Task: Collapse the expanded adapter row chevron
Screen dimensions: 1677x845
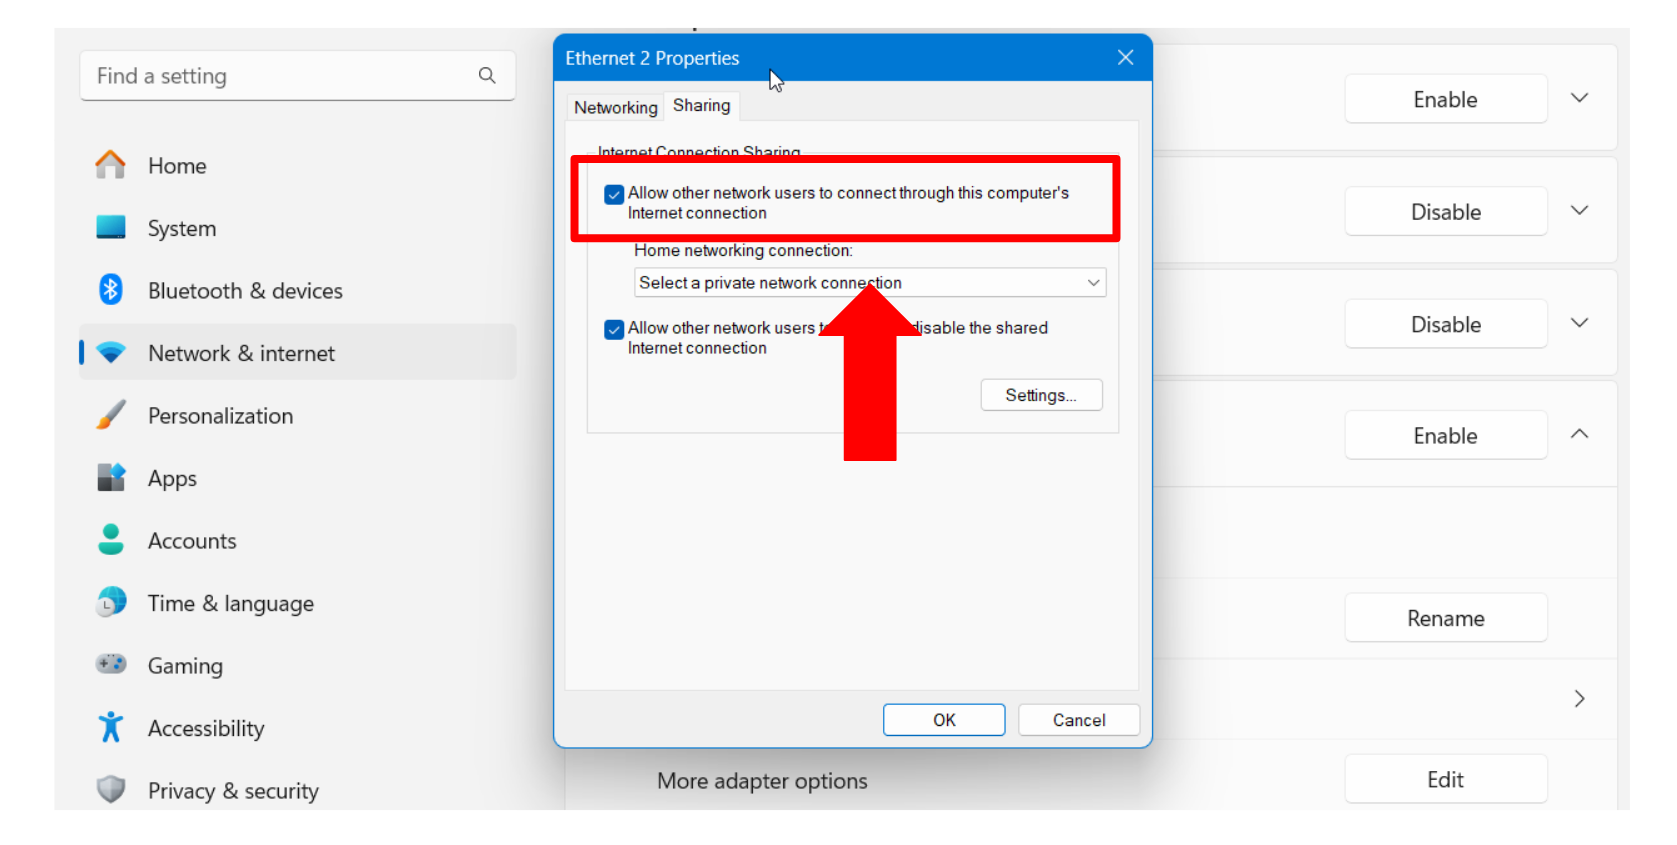Action: [1579, 434]
